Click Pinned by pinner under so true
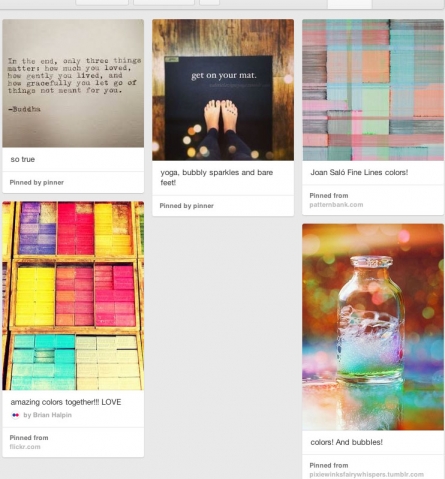 point(37,182)
